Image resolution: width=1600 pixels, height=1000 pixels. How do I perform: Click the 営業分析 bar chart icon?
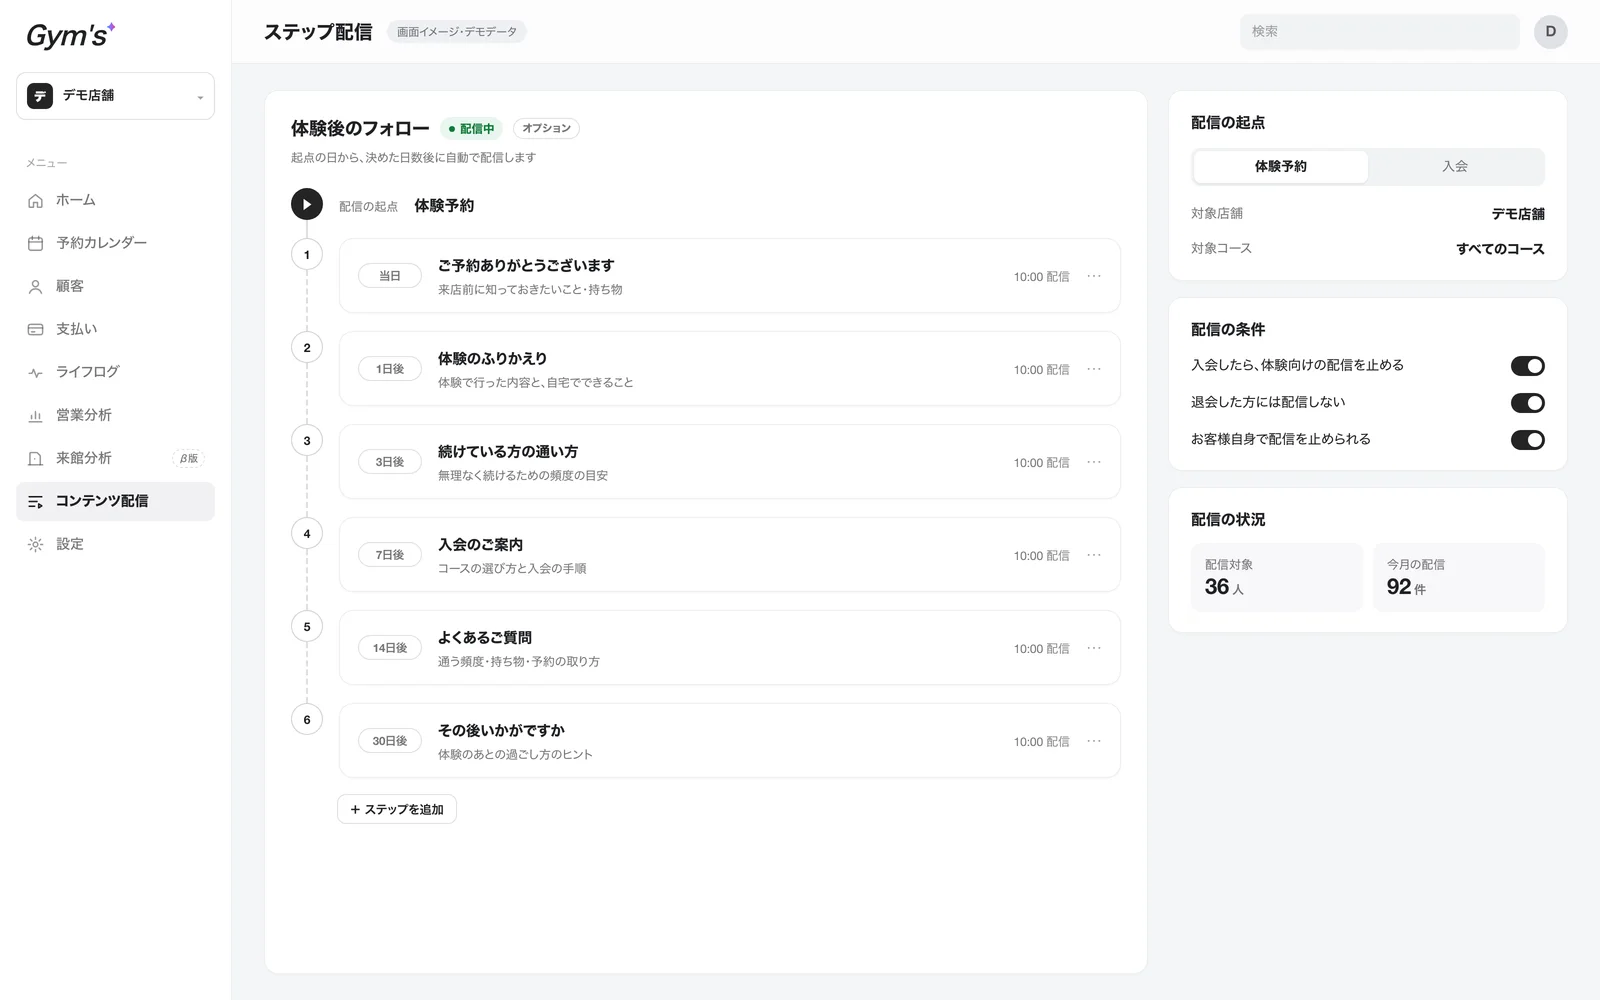tap(36, 415)
